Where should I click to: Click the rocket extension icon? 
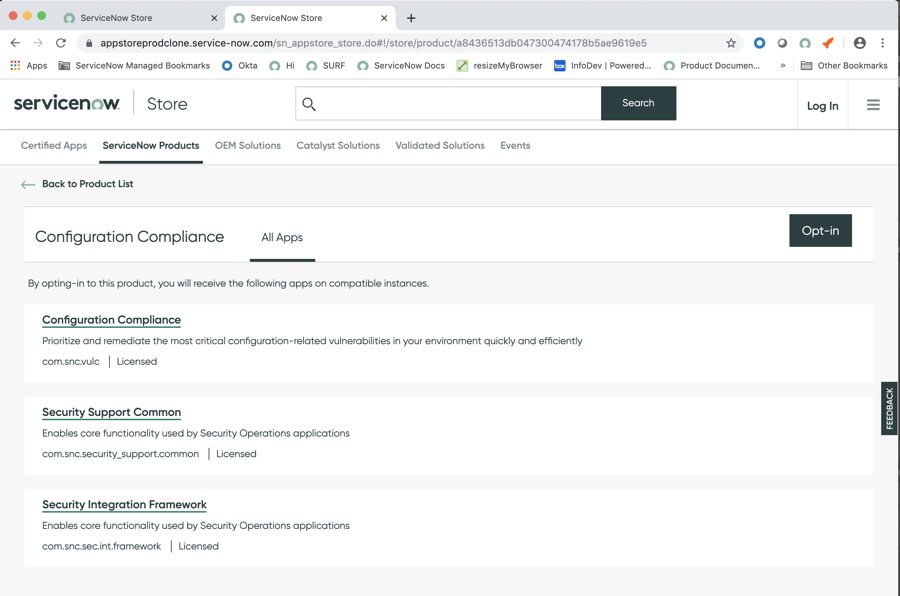(x=828, y=43)
